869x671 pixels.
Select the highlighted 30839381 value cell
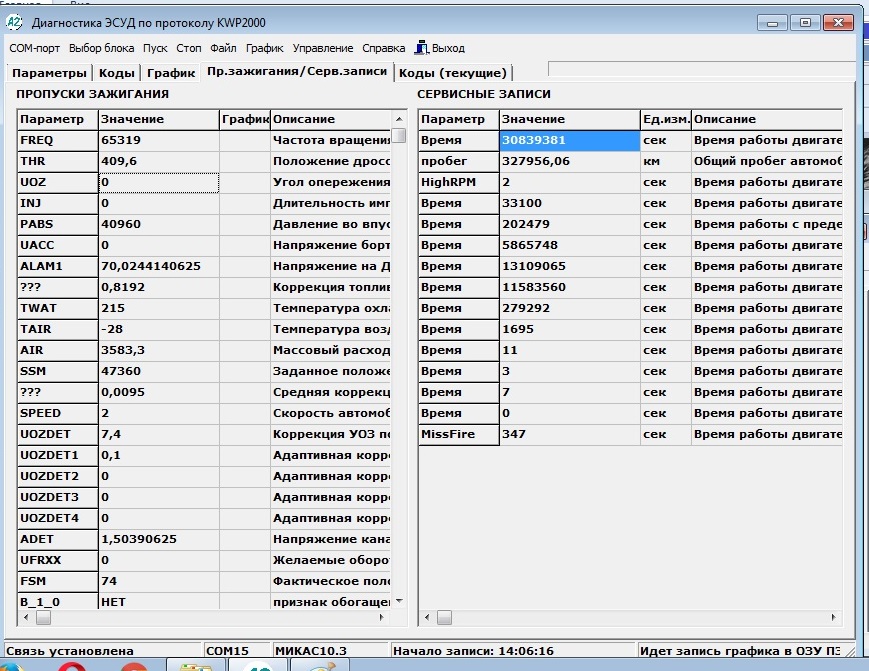tap(568, 141)
